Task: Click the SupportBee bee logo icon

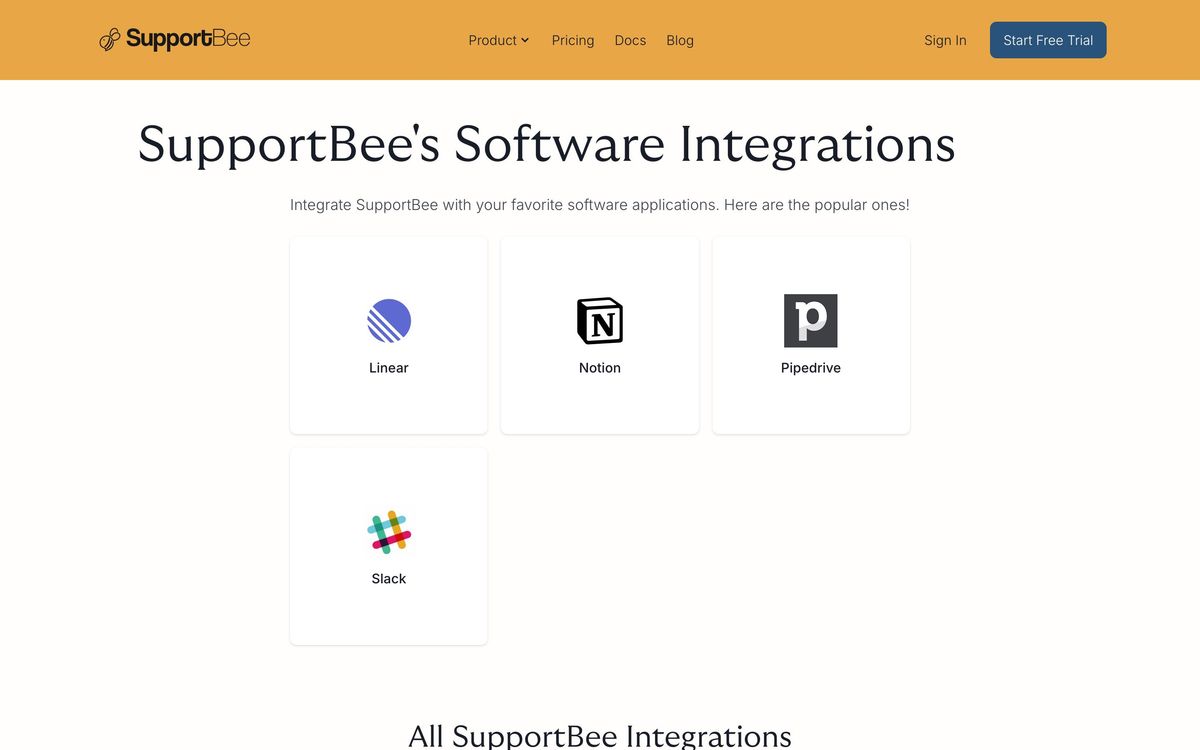Action: click(109, 40)
